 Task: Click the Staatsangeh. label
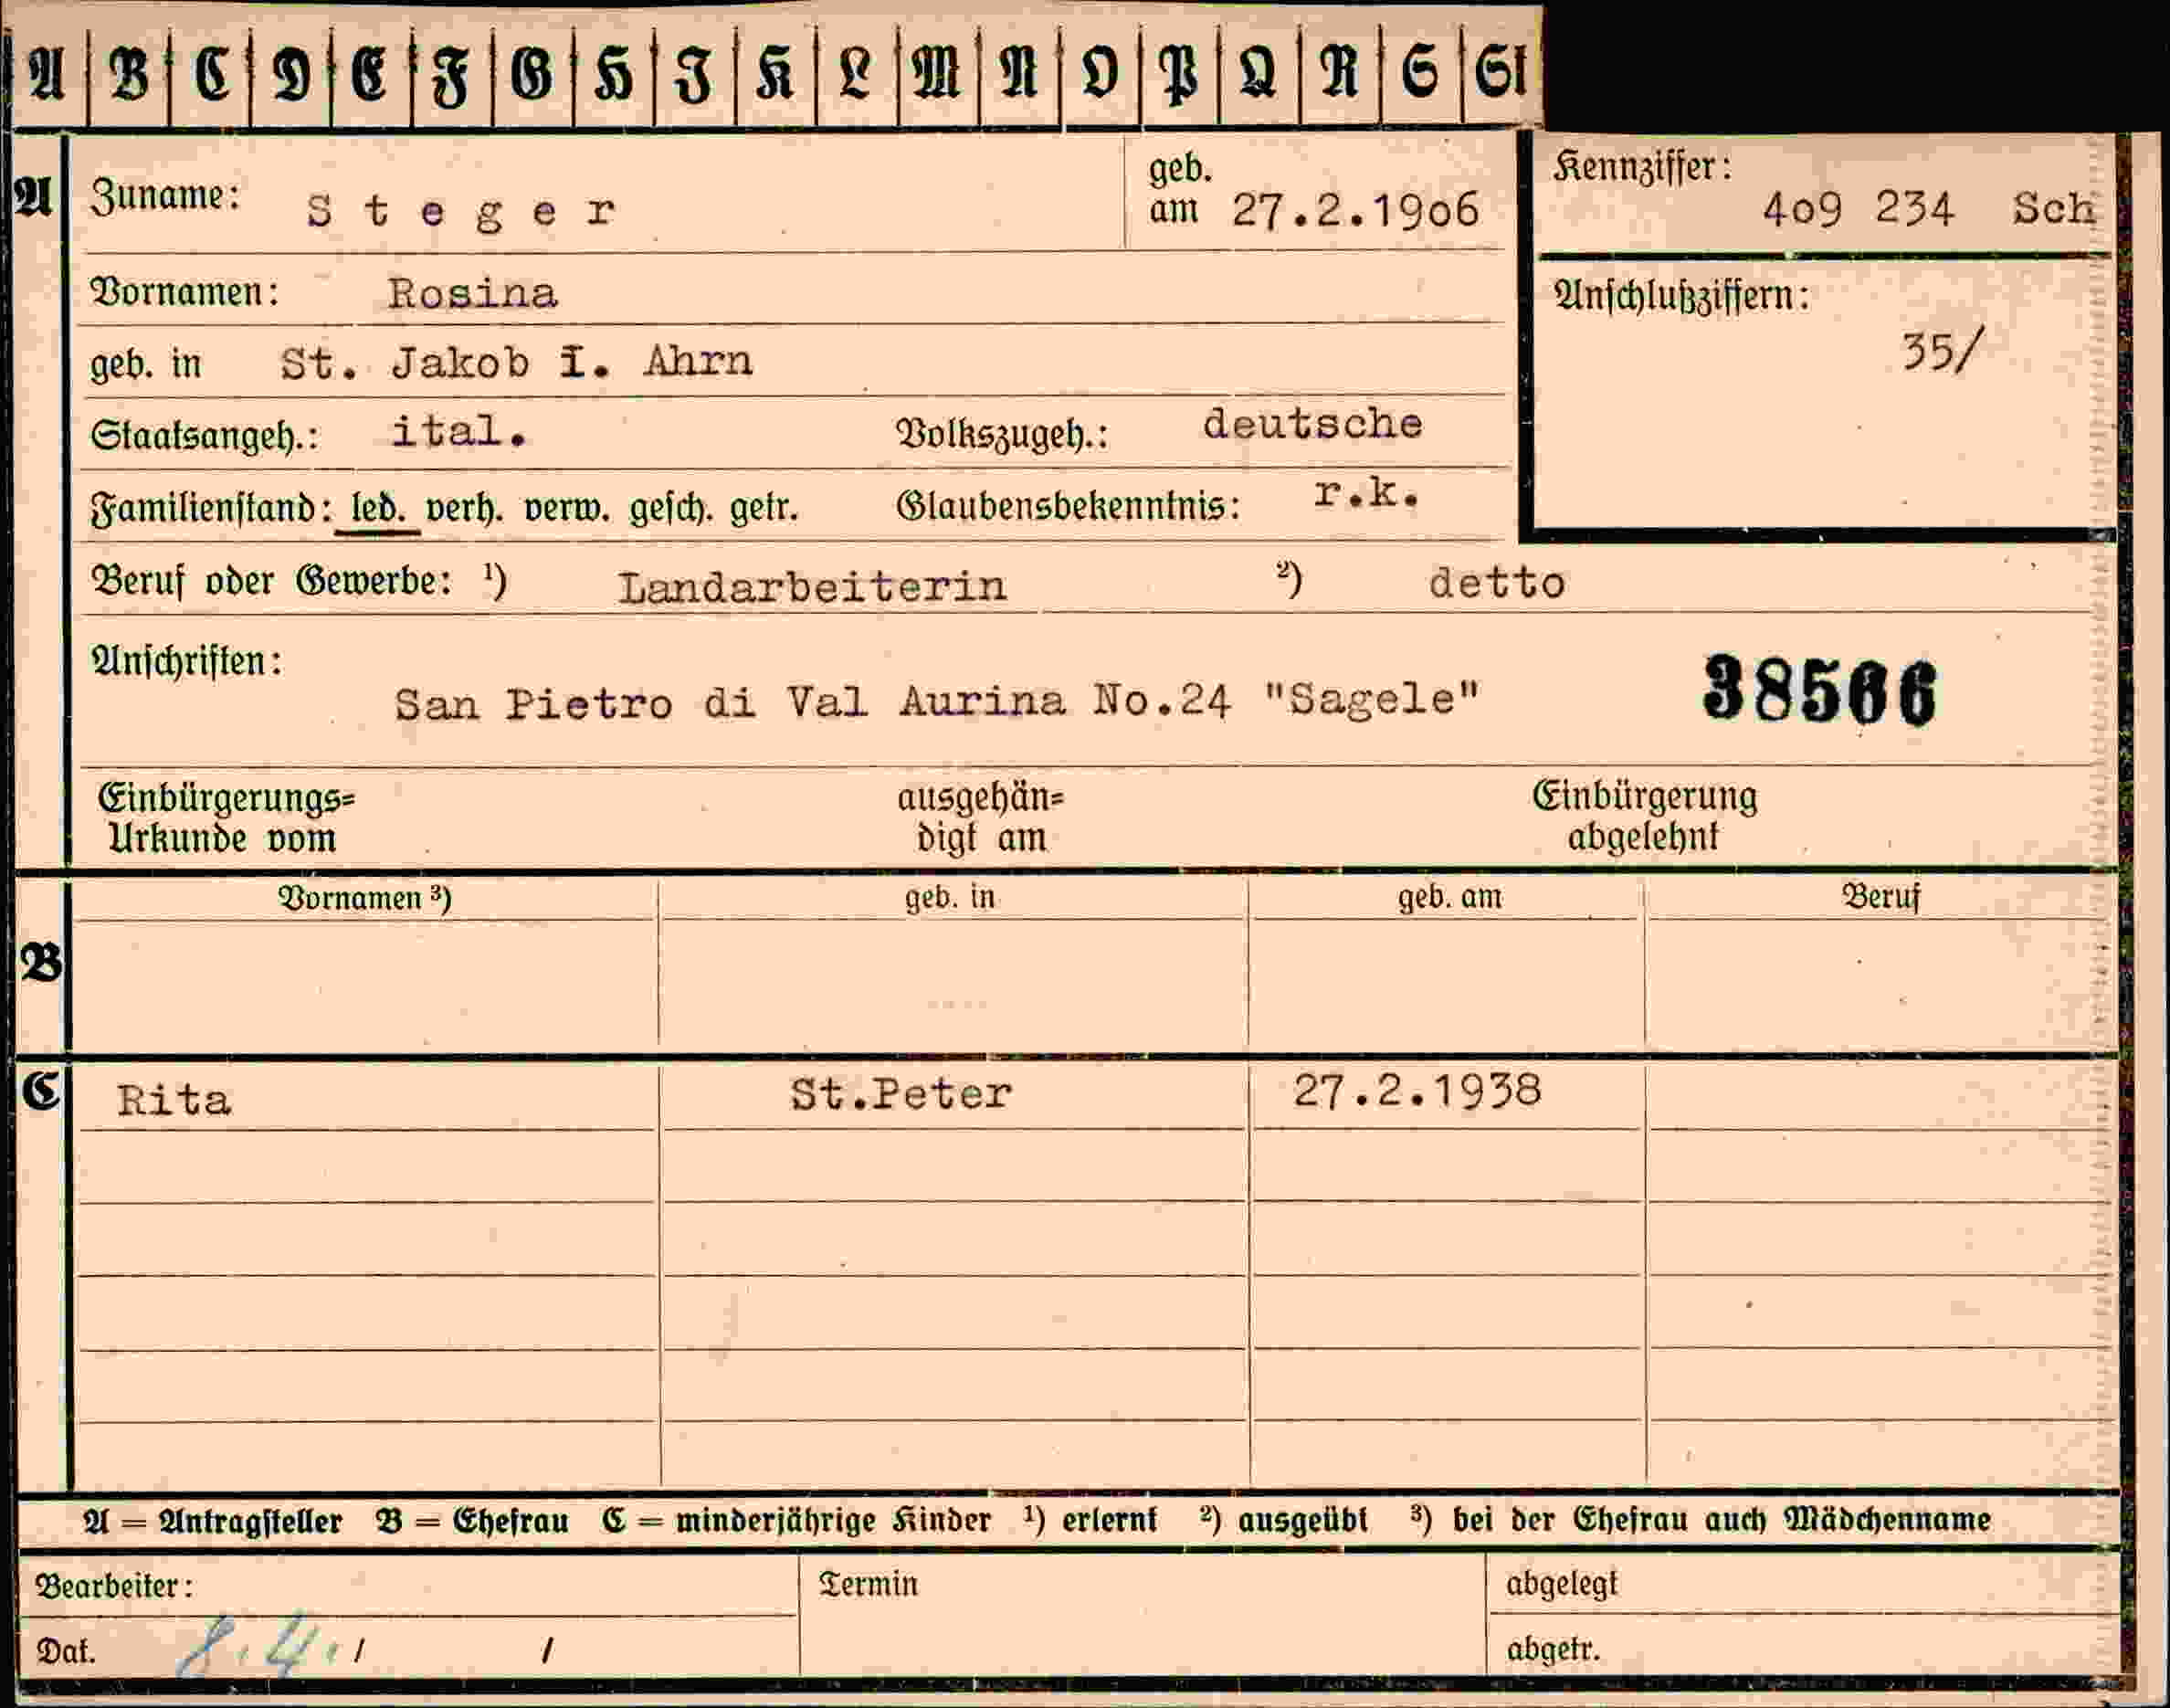204,436
